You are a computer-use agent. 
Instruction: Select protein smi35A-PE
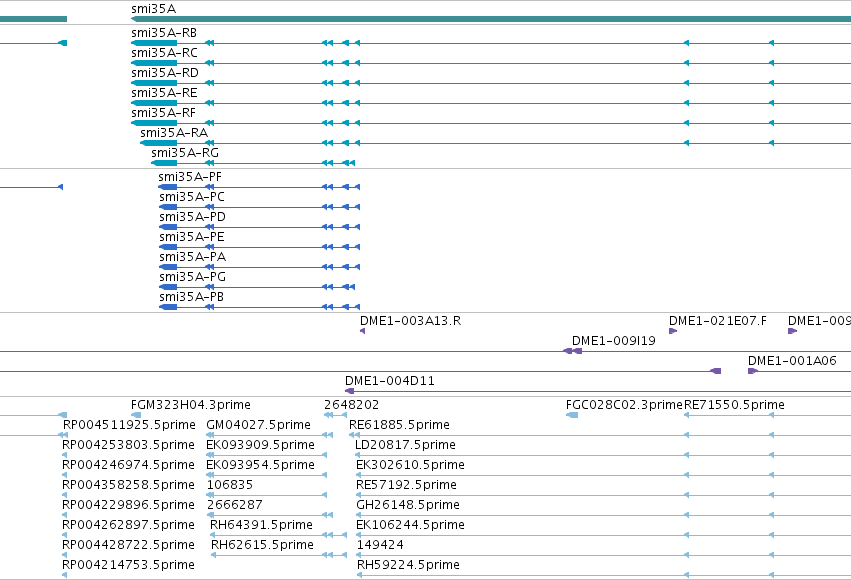[x=192, y=238]
